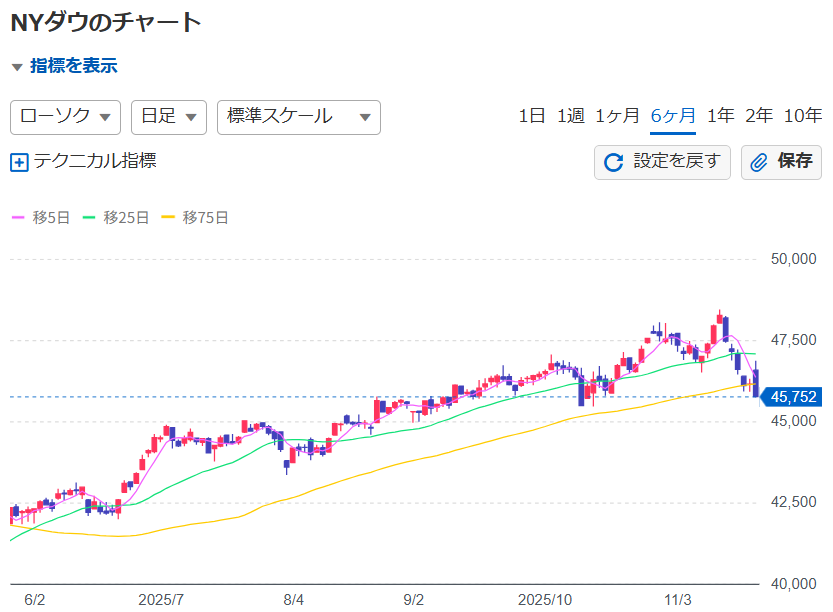Viewport: 833px width, 612px height.
Task: Open the ローソク chart type dropdown
Action: [x=65, y=117]
